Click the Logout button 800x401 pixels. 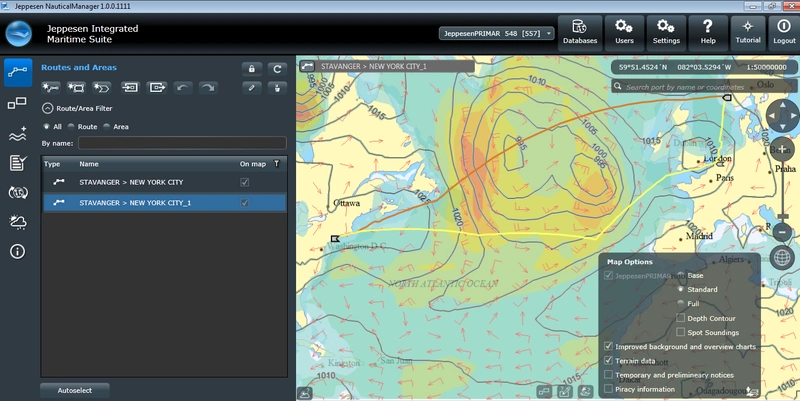(784, 33)
